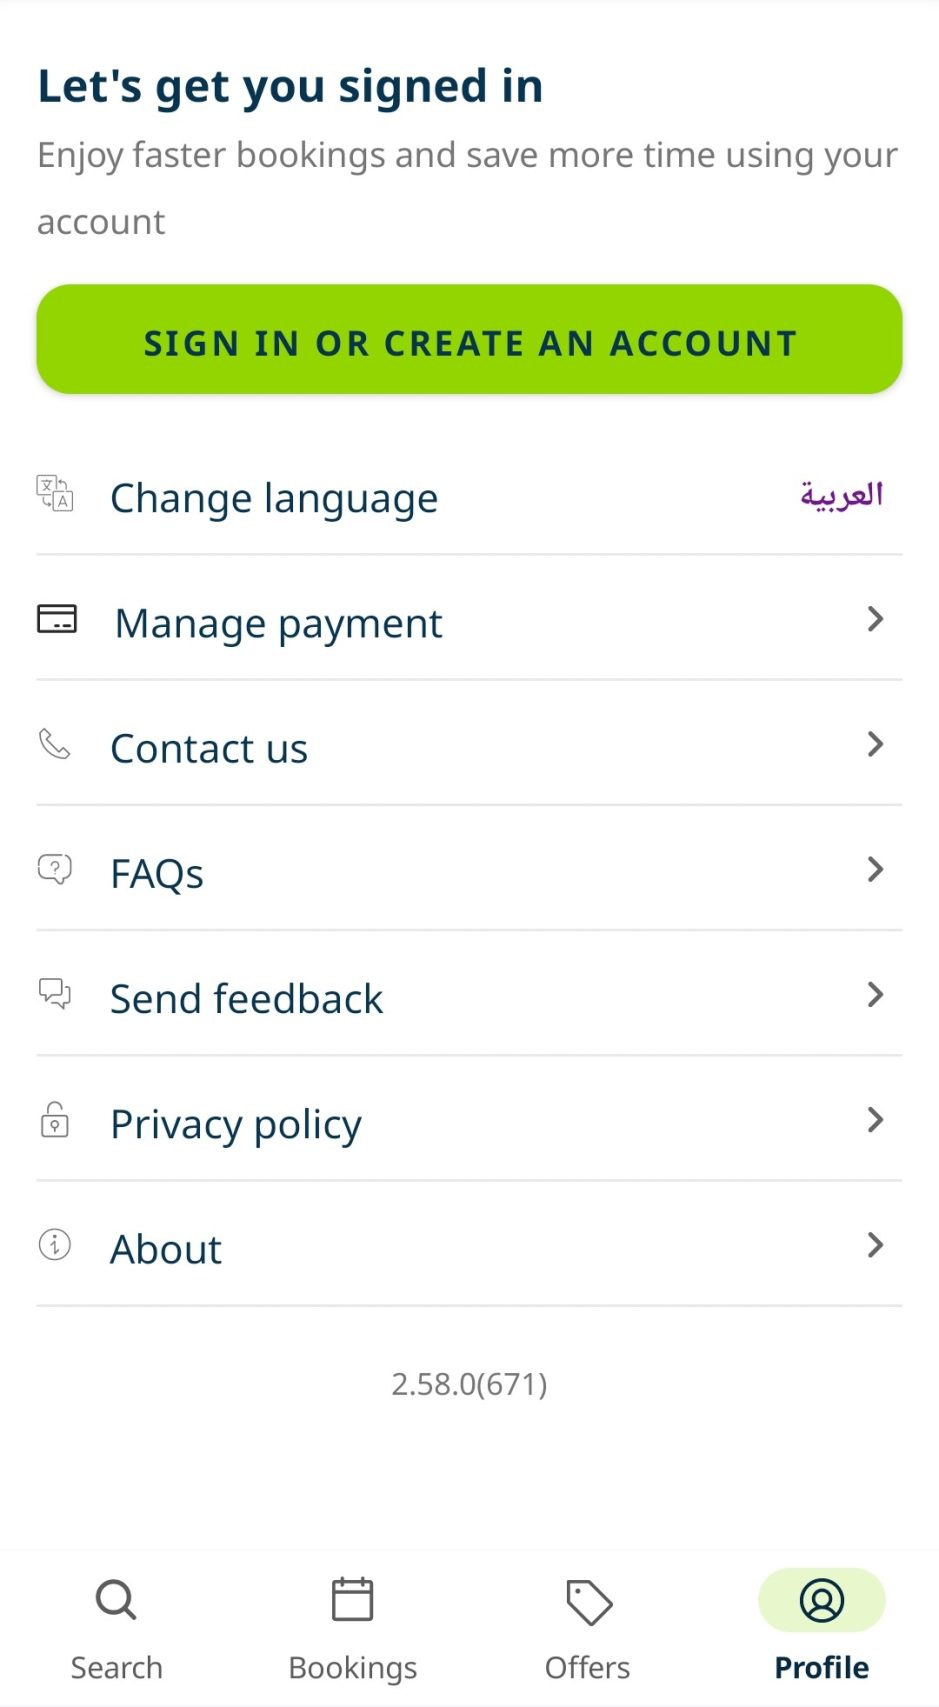The height and width of the screenshot is (1707, 939).
Task: Open the Contact us chevron arrow
Action: pos(875,744)
